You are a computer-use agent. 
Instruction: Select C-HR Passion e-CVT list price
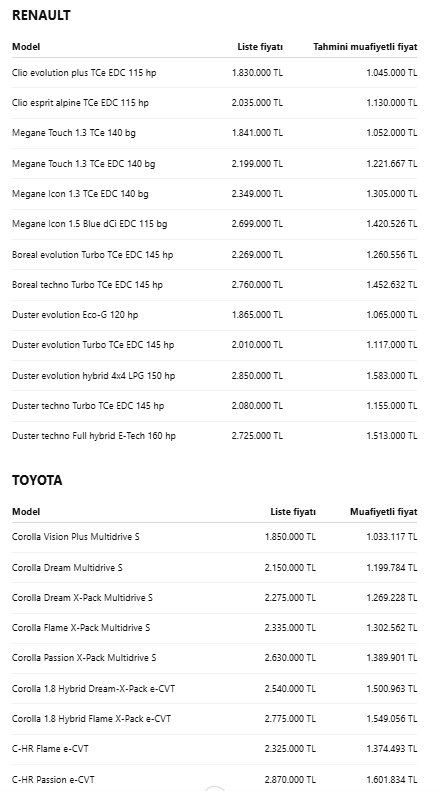(x=290, y=779)
